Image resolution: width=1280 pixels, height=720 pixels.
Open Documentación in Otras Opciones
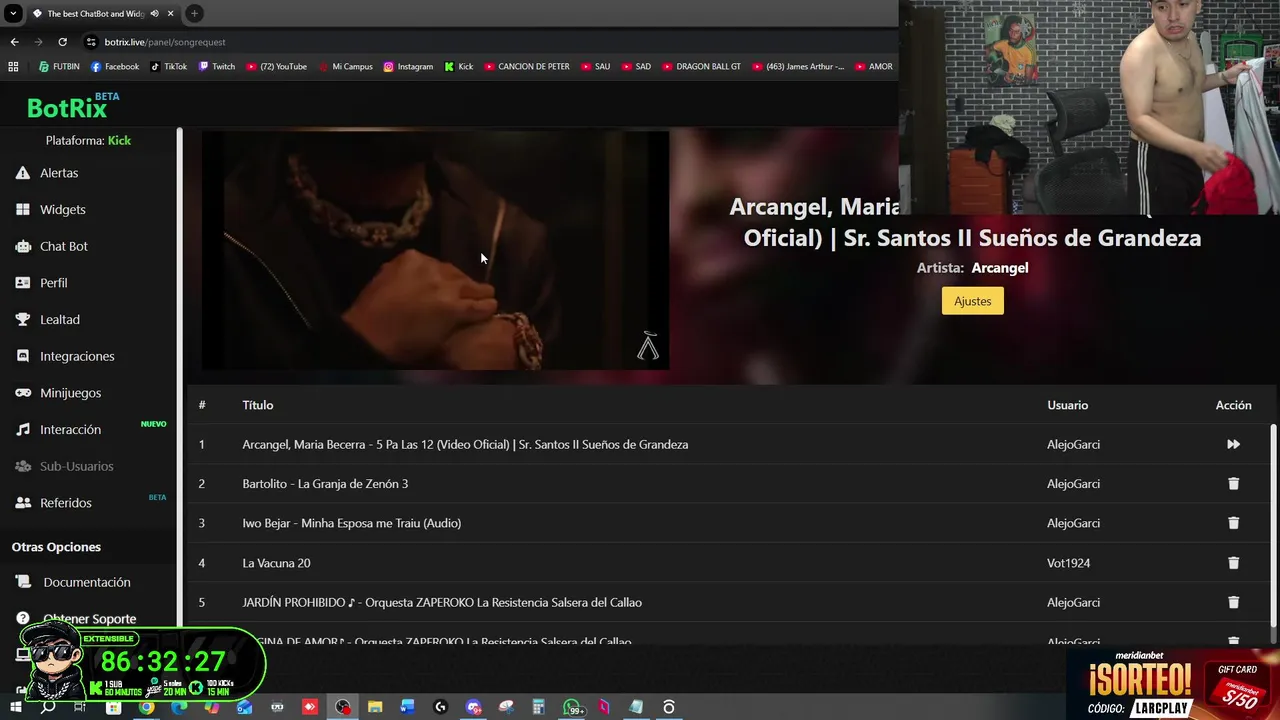86,582
